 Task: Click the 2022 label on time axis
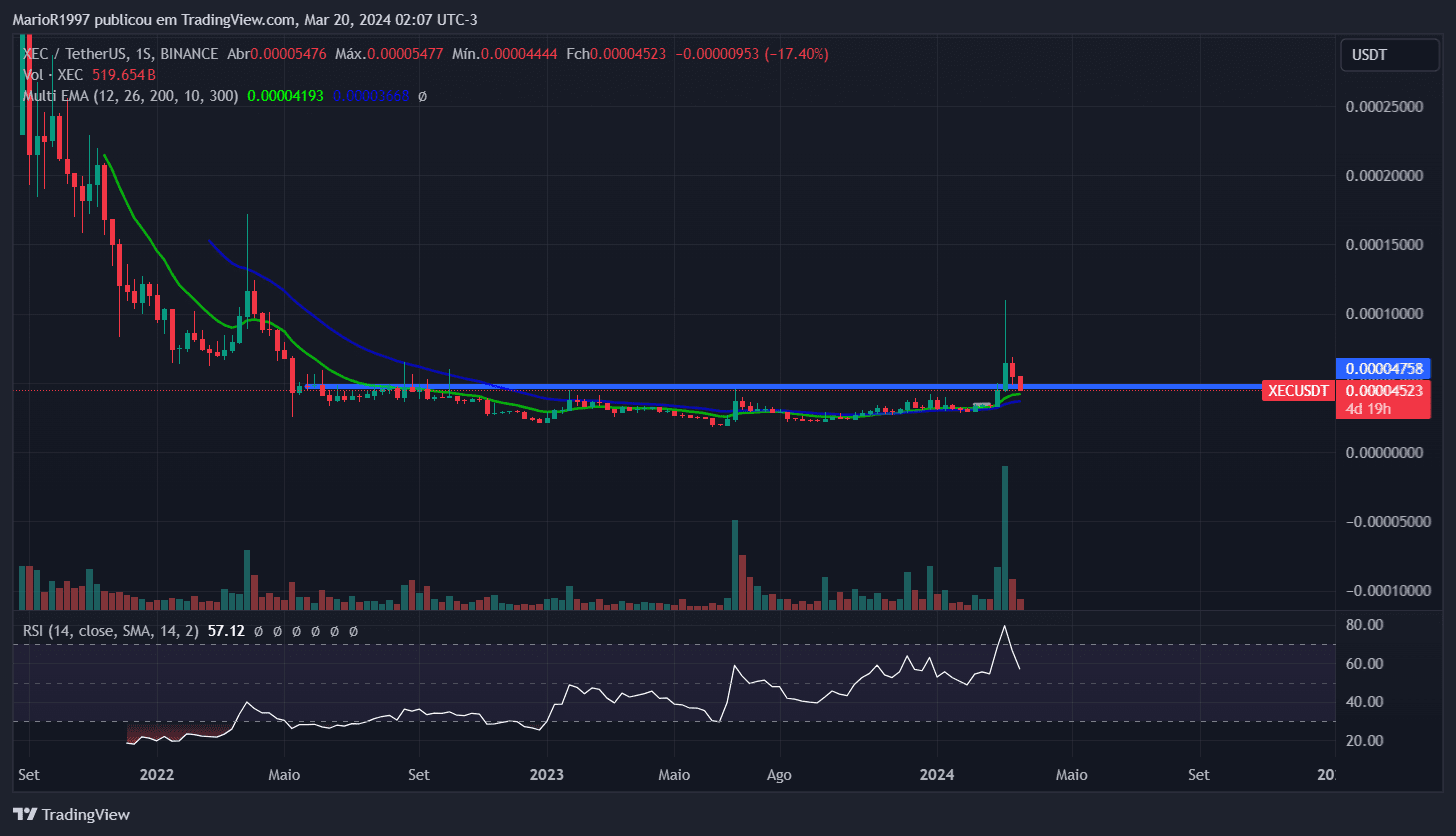(x=157, y=774)
